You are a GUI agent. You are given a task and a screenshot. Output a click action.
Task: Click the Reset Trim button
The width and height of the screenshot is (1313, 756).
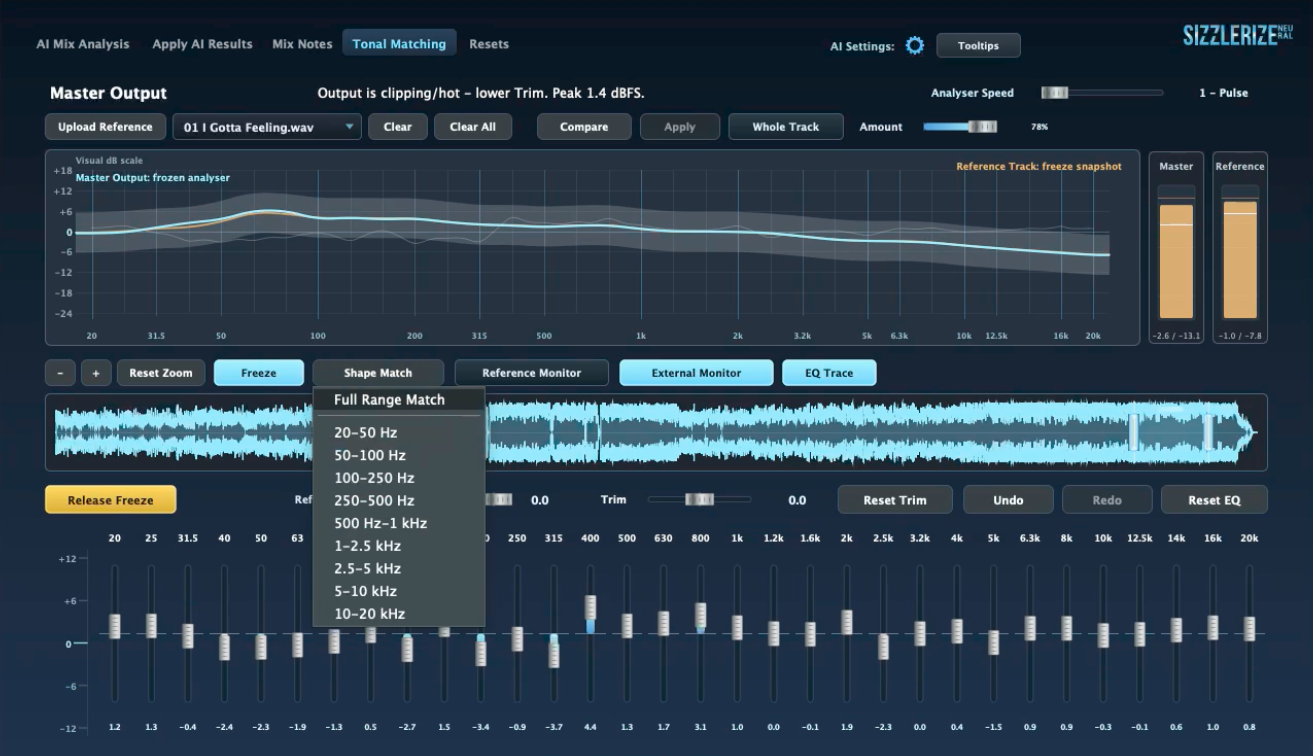coord(895,500)
